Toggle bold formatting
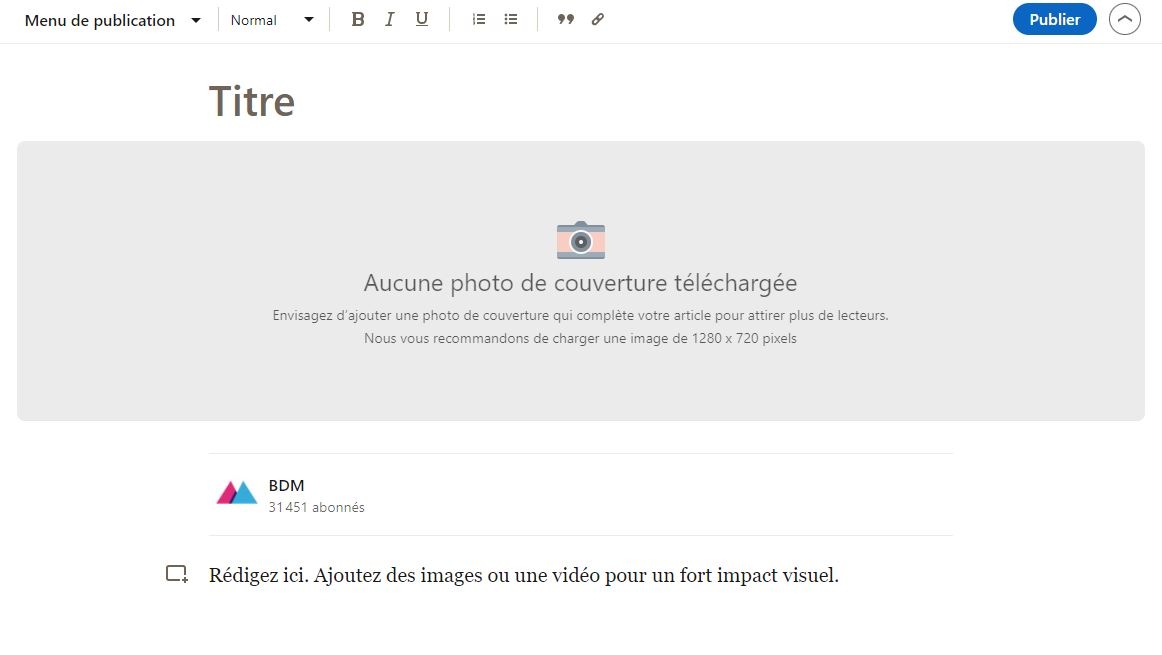 pyautogui.click(x=358, y=20)
